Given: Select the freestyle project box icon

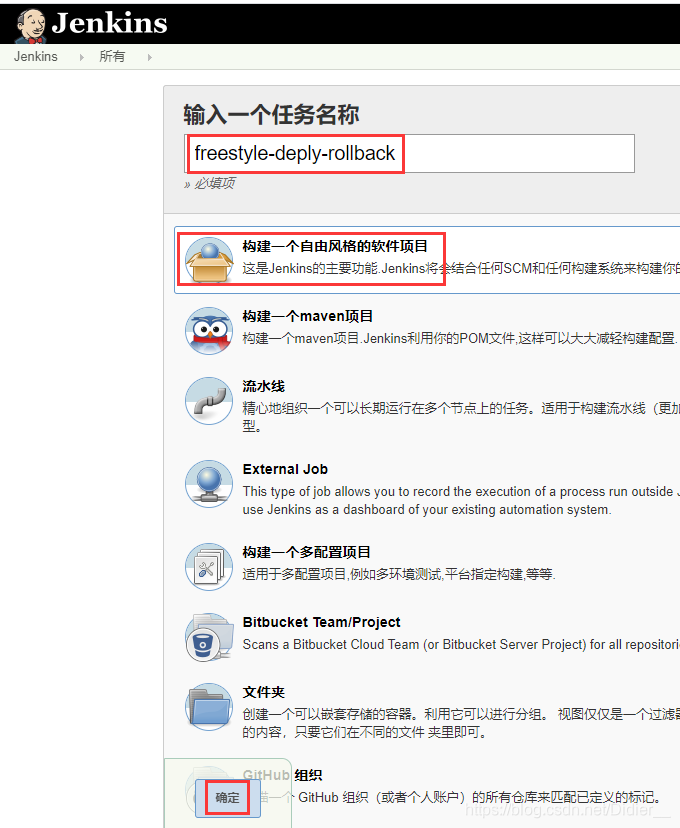Looking at the screenshot, I should [x=209, y=260].
